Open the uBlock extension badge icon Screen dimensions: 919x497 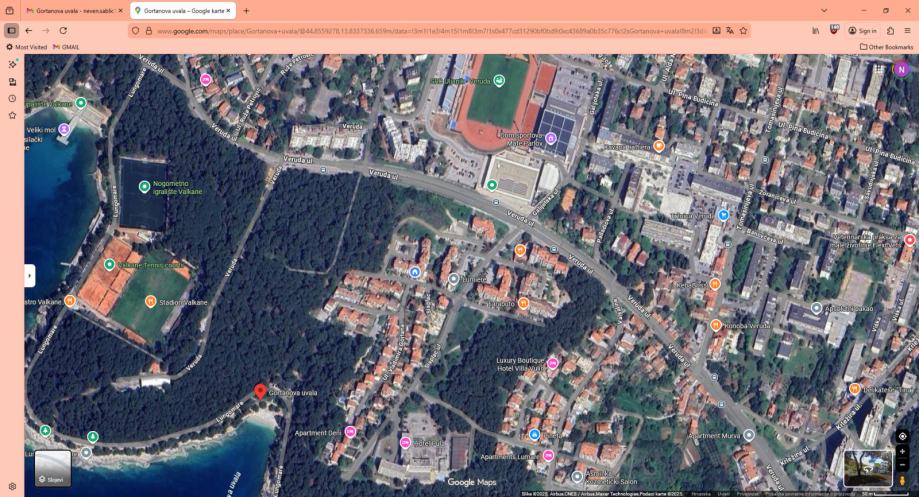(x=834, y=29)
